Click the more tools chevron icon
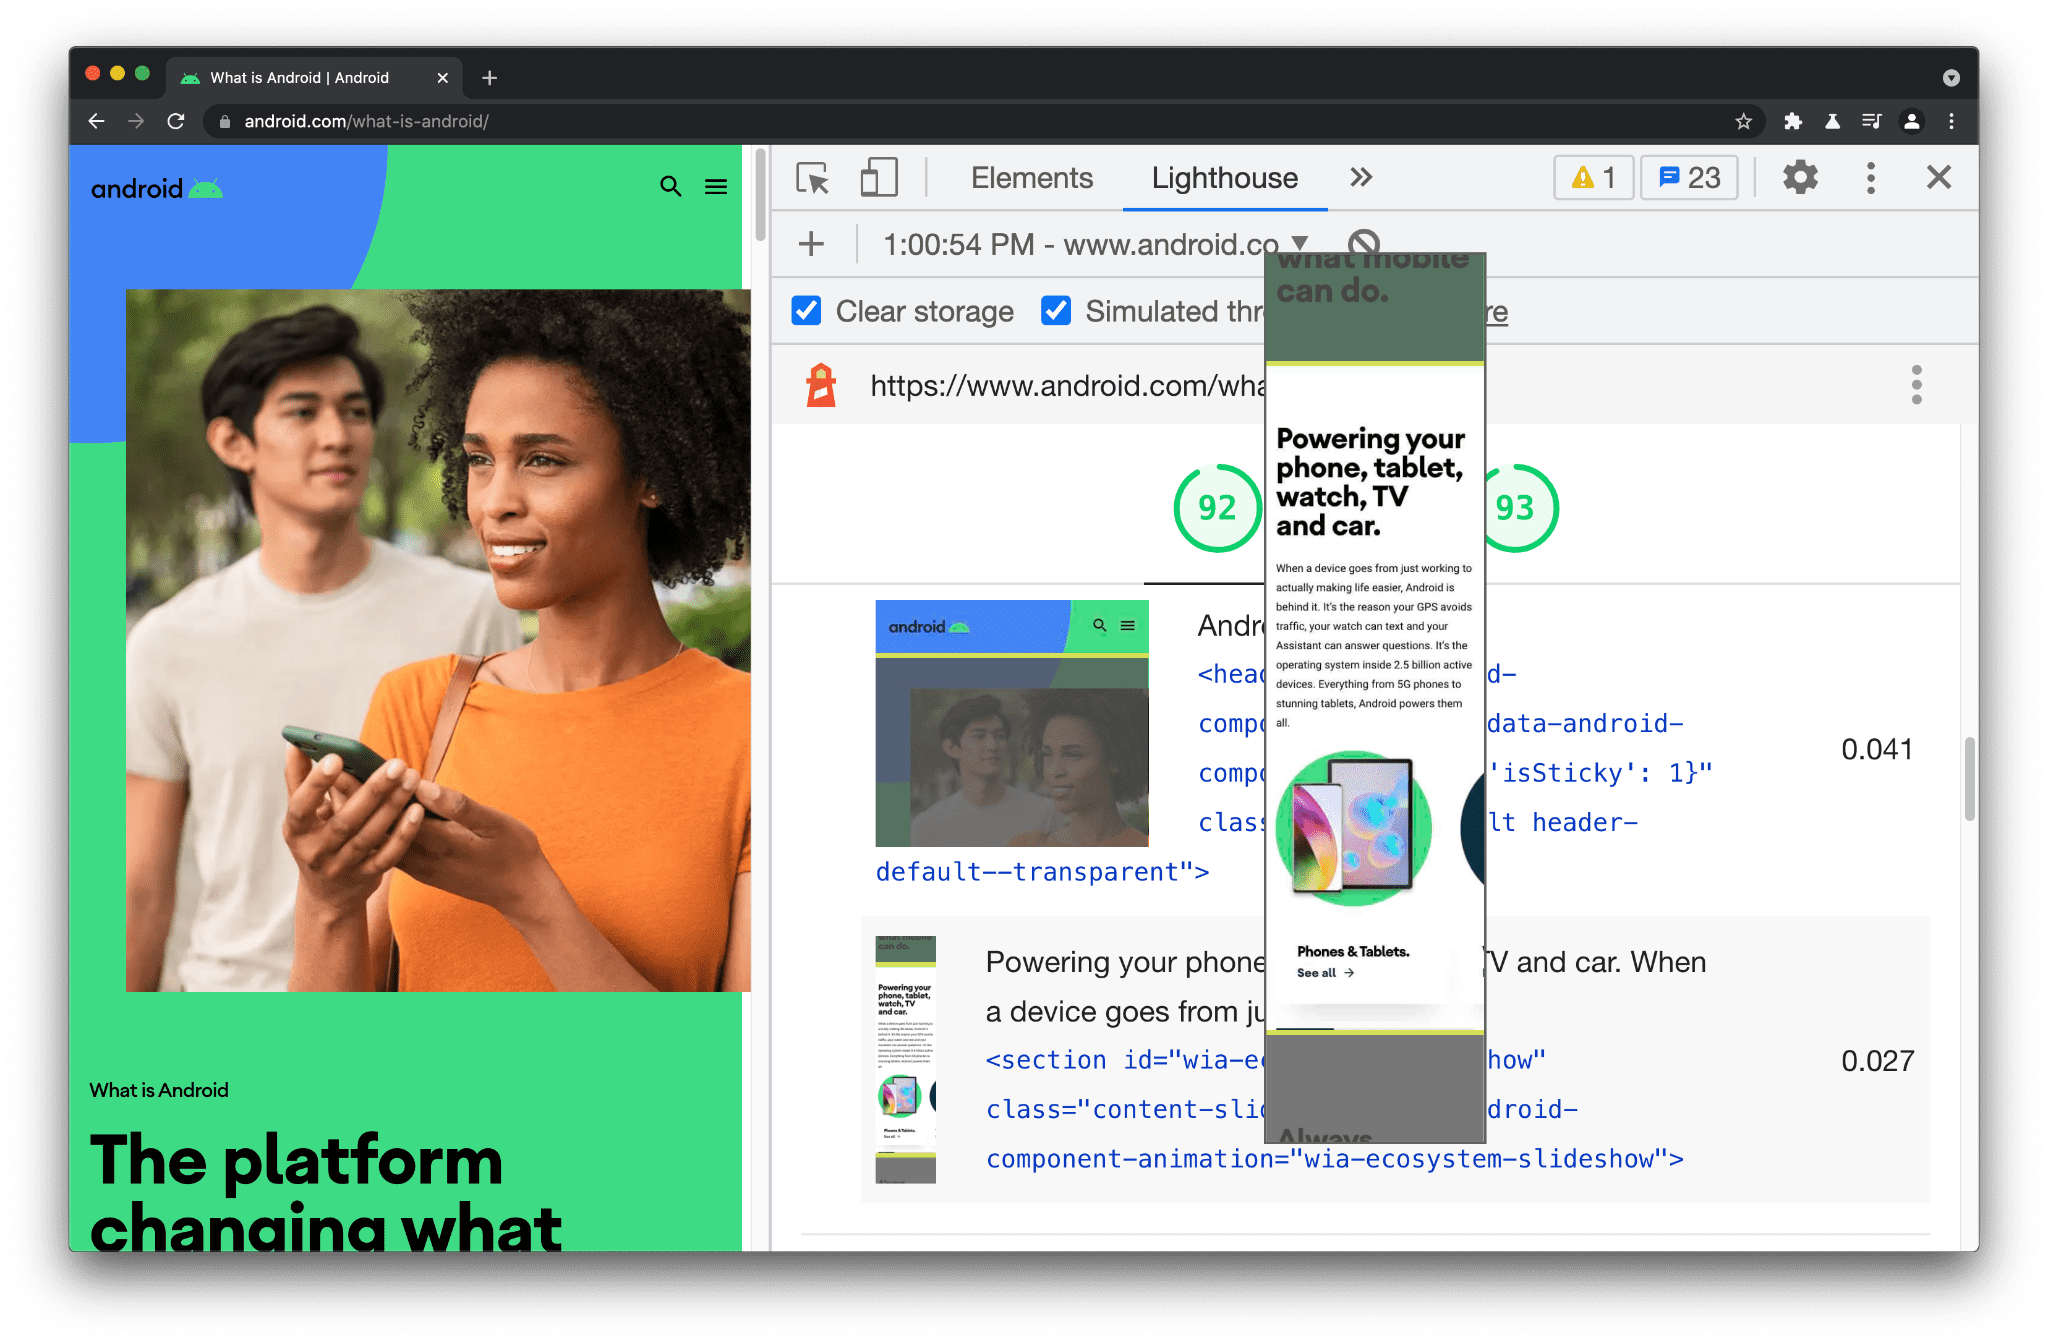Screen dimensions: 2048x1343 click(1360, 178)
